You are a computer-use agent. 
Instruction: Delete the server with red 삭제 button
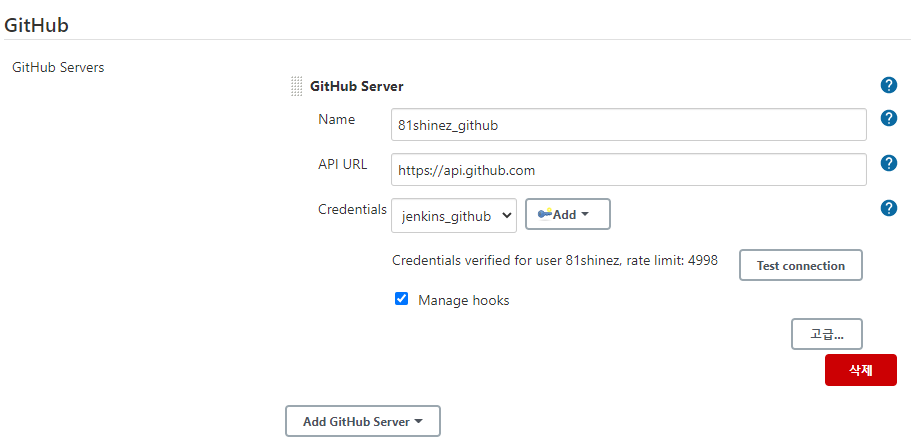click(860, 370)
